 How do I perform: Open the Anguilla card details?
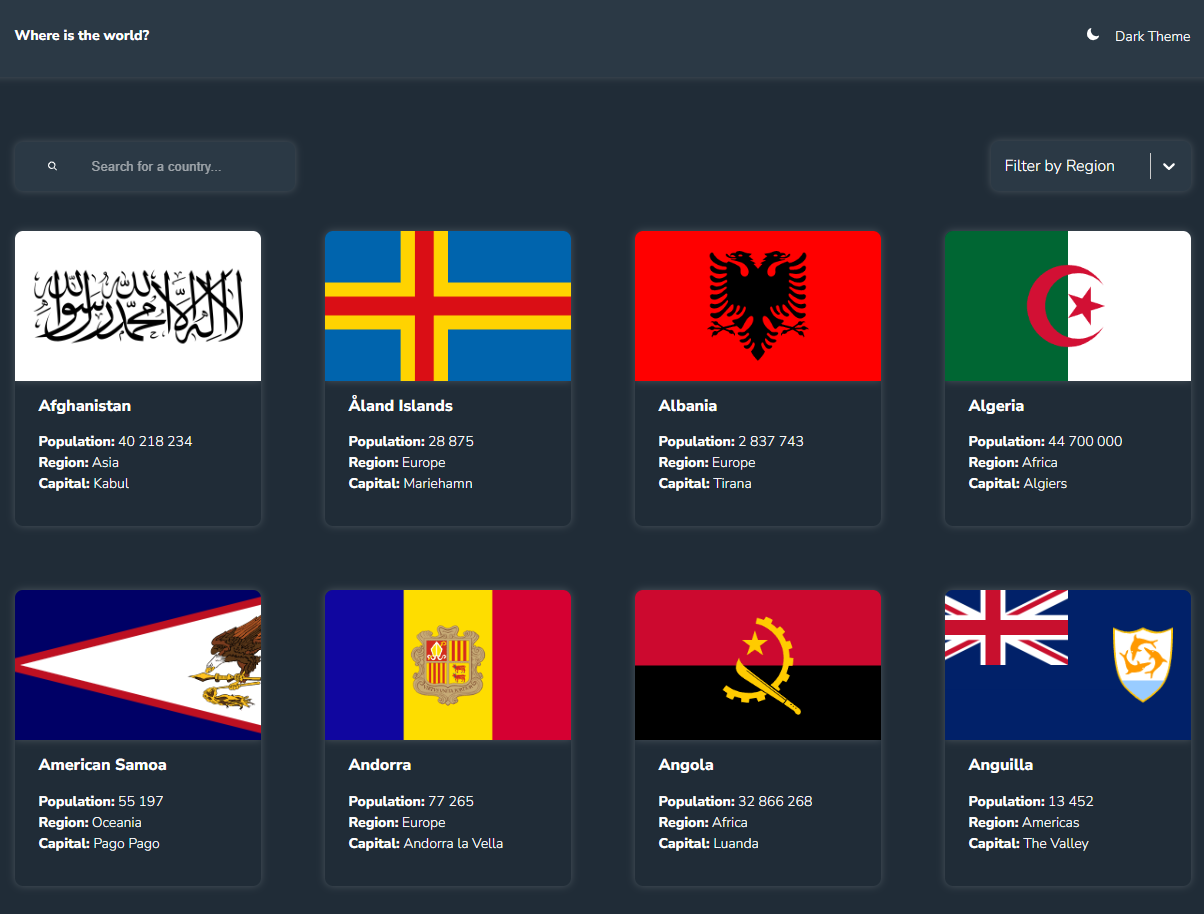click(1068, 812)
